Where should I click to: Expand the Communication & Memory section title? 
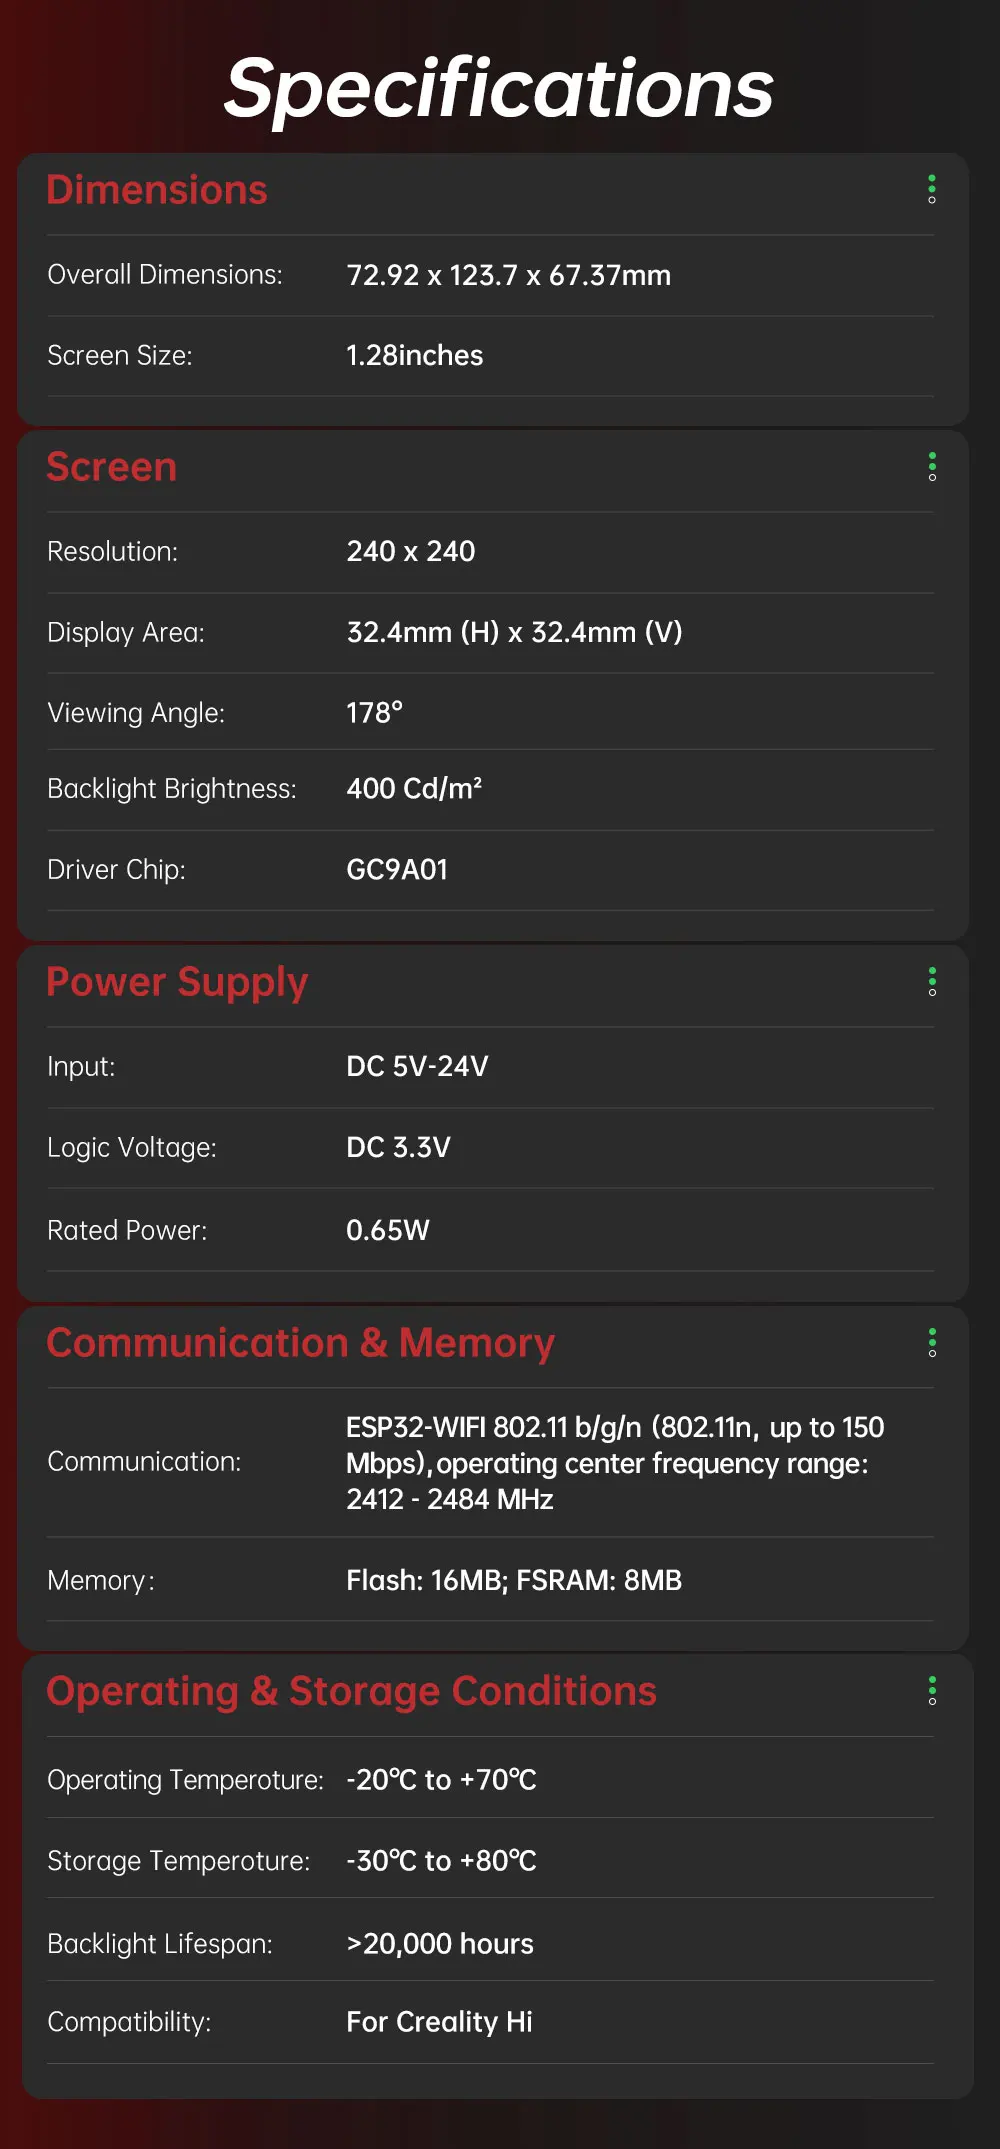[300, 1343]
